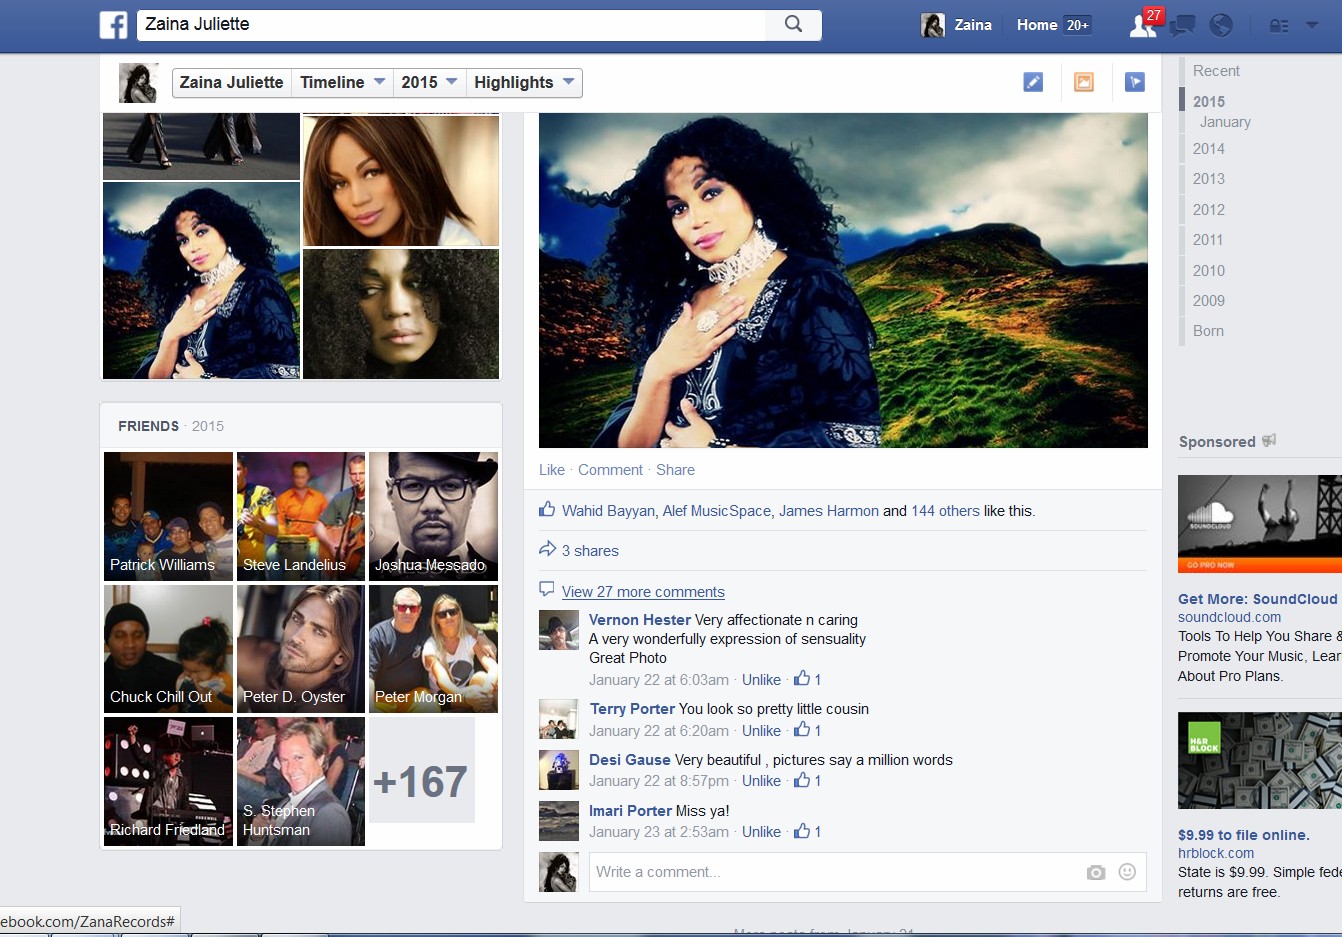
Task: Open Zaina profile link in top bar
Action: point(973,25)
